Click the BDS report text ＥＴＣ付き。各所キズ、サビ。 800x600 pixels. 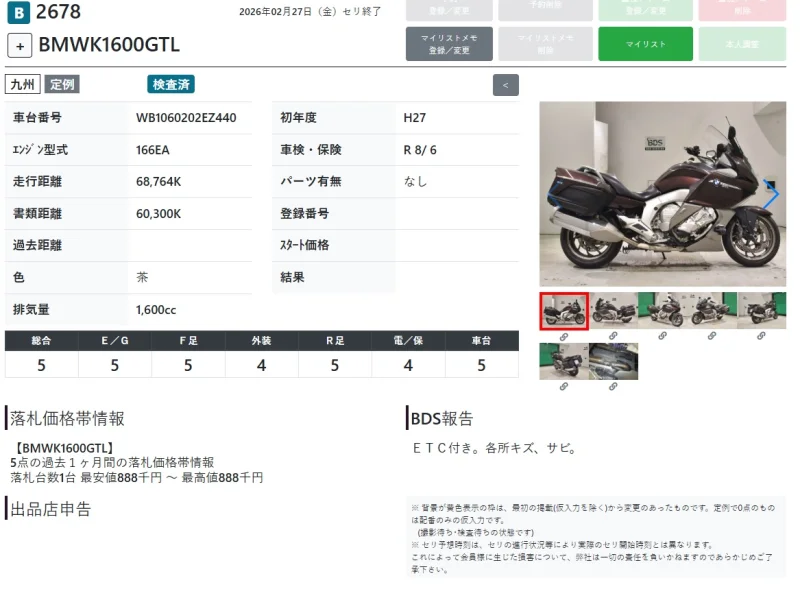[x=495, y=448]
